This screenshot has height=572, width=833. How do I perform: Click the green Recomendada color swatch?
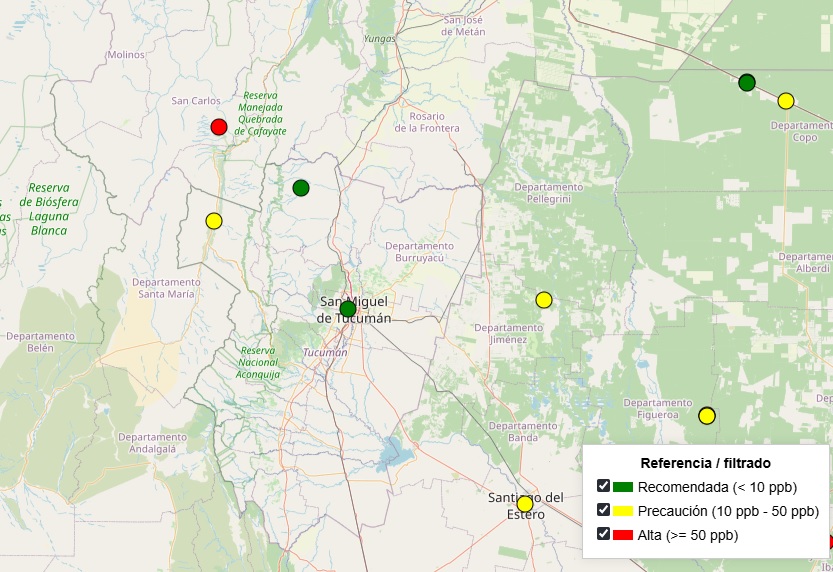[624, 487]
